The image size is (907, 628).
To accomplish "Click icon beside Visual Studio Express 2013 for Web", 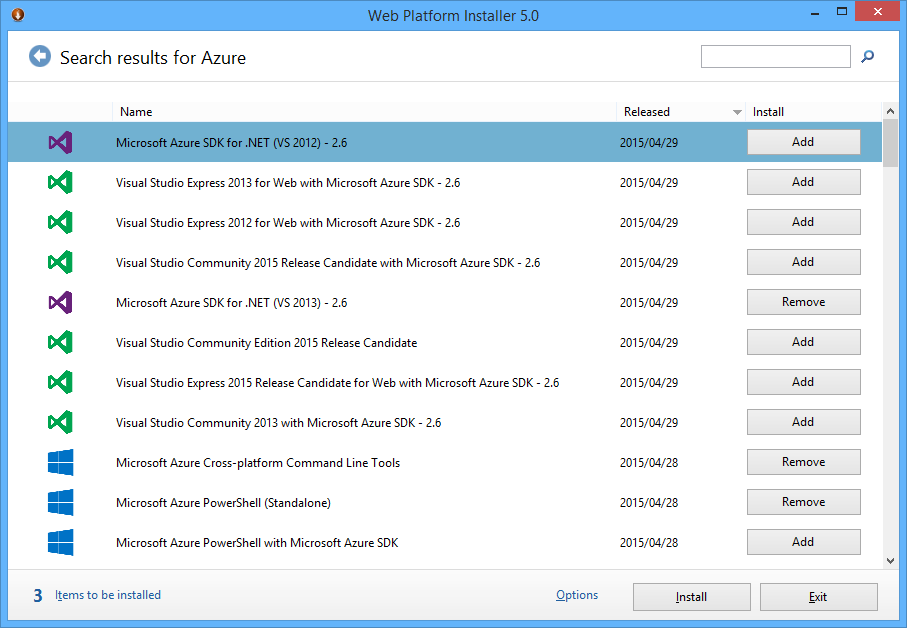I will [60, 182].
